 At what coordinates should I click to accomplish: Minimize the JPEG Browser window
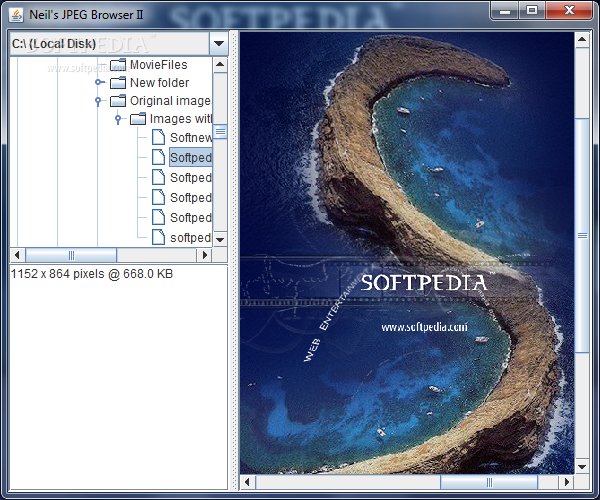(505, 11)
